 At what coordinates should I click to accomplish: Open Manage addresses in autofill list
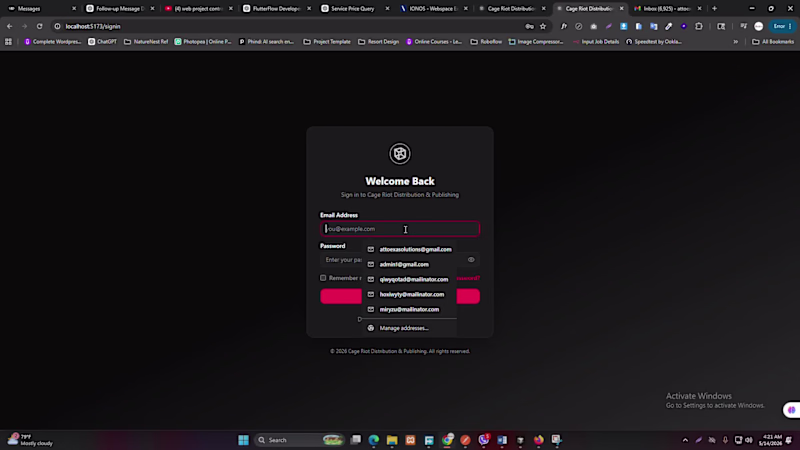[x=410, y=328]
